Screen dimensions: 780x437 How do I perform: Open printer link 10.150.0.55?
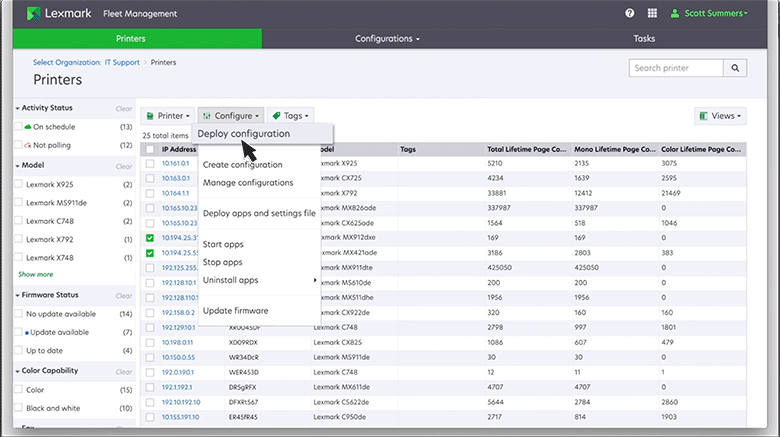click(x=178, y=356)
